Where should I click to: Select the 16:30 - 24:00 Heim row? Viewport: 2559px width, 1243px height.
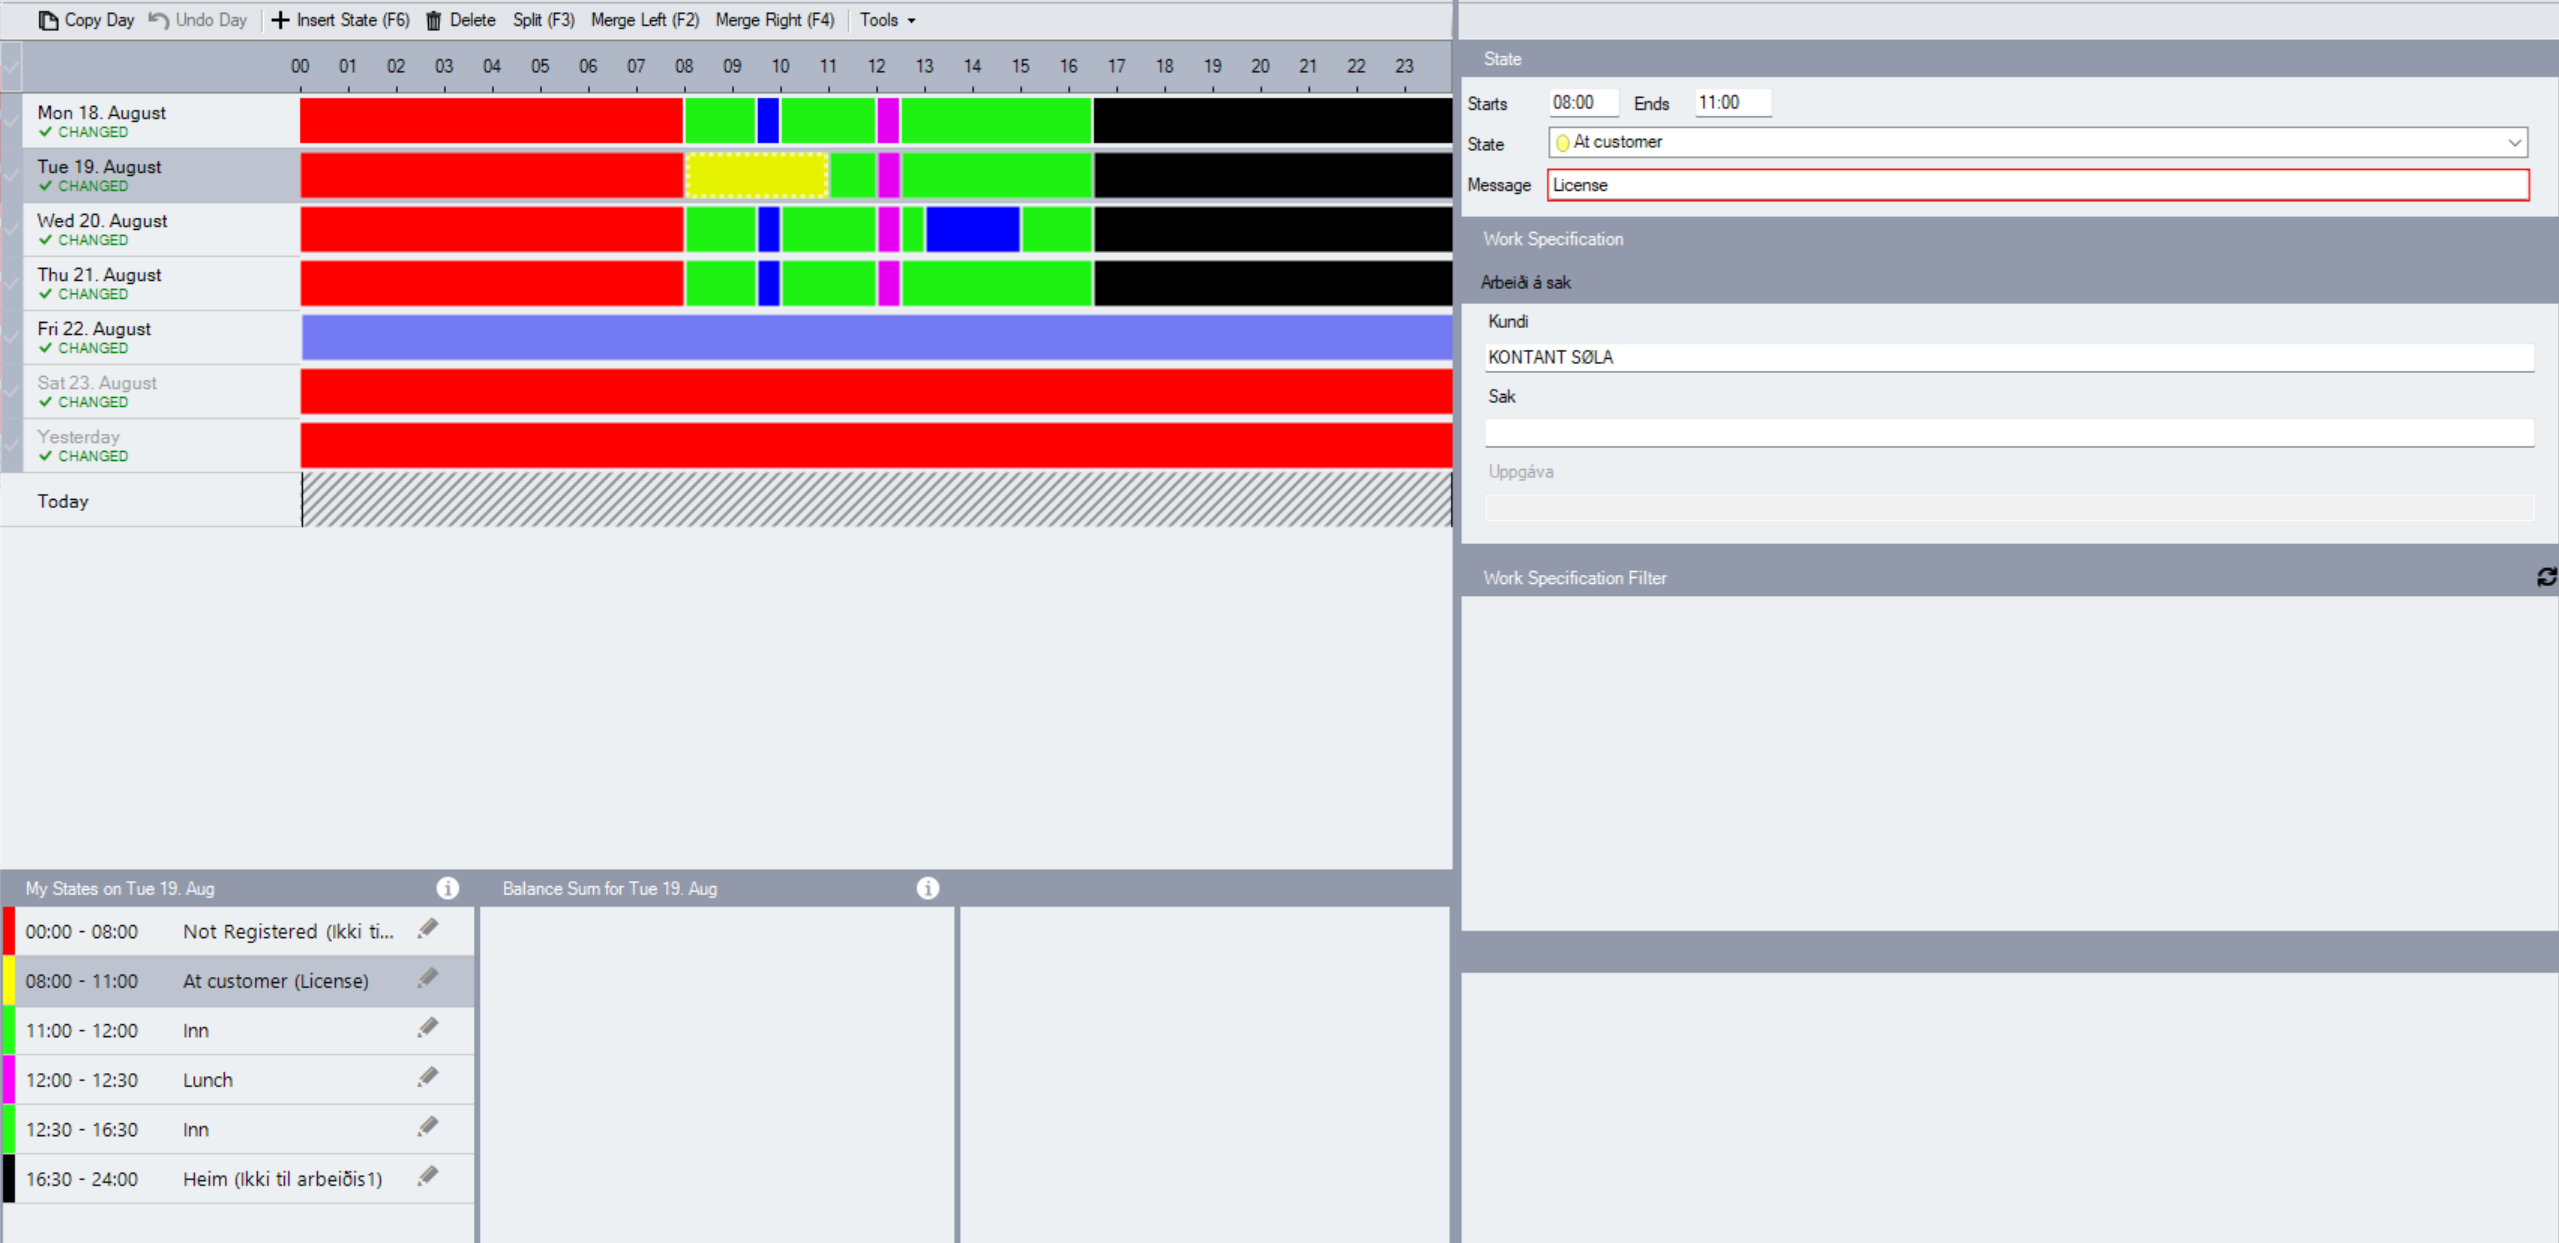[x=238, y=1179]
